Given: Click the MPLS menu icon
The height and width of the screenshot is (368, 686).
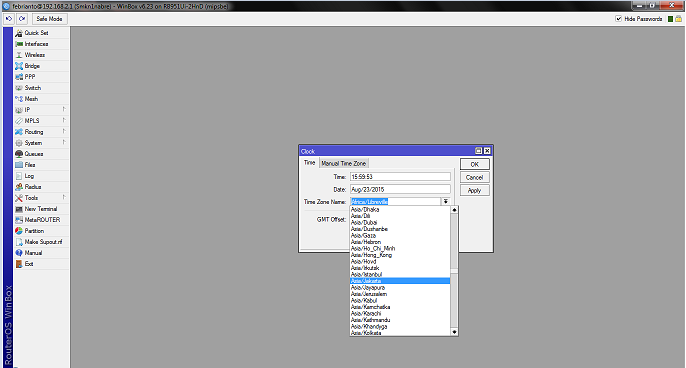Looking at the screenshot, I should [x=19, y=121].
